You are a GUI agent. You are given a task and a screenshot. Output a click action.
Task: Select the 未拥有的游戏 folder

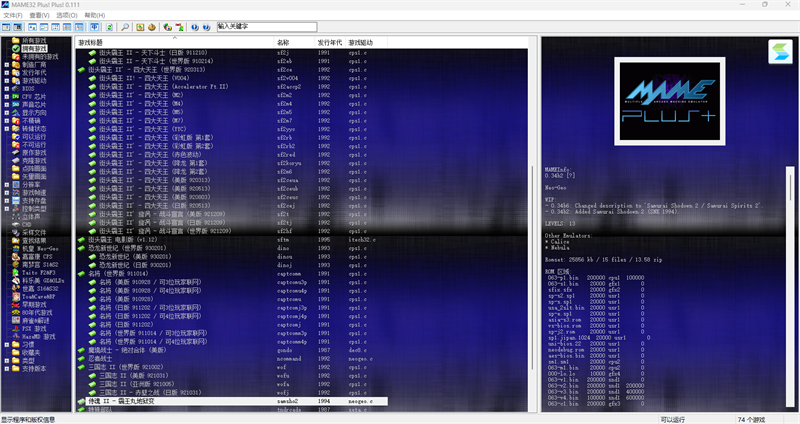(x=40, y=57)
